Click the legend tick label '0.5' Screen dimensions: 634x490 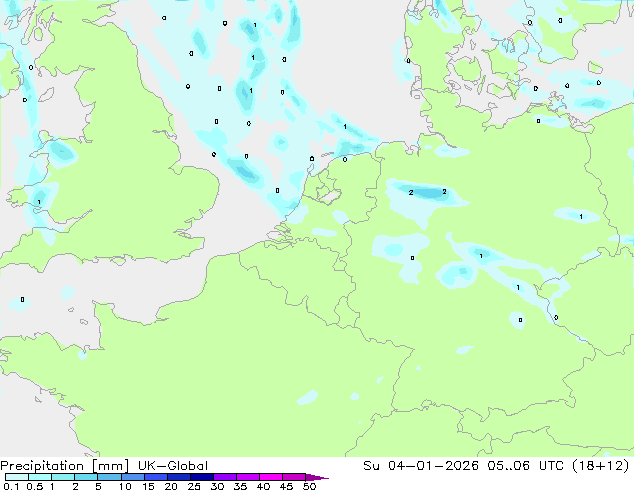(35, 486)
